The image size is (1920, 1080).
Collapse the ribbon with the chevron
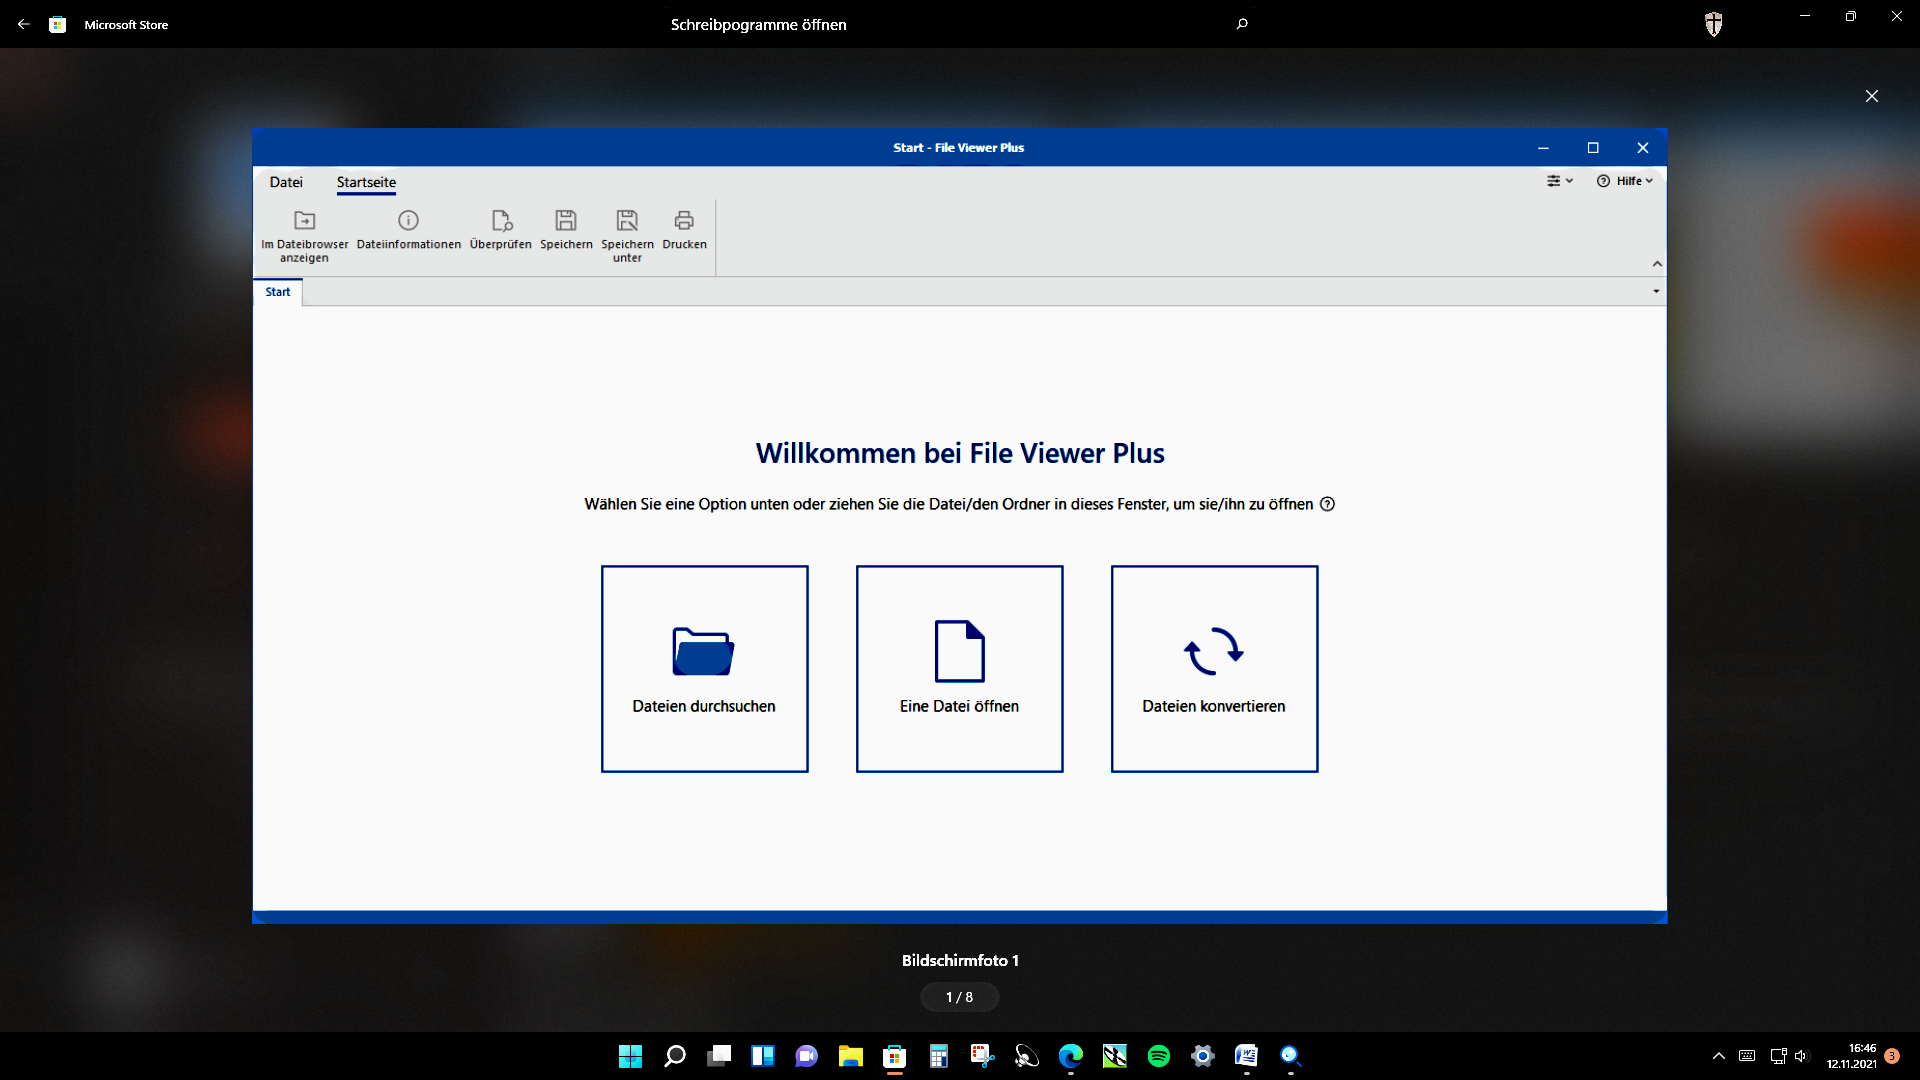pyautogui.click(x=1657, y=264)
